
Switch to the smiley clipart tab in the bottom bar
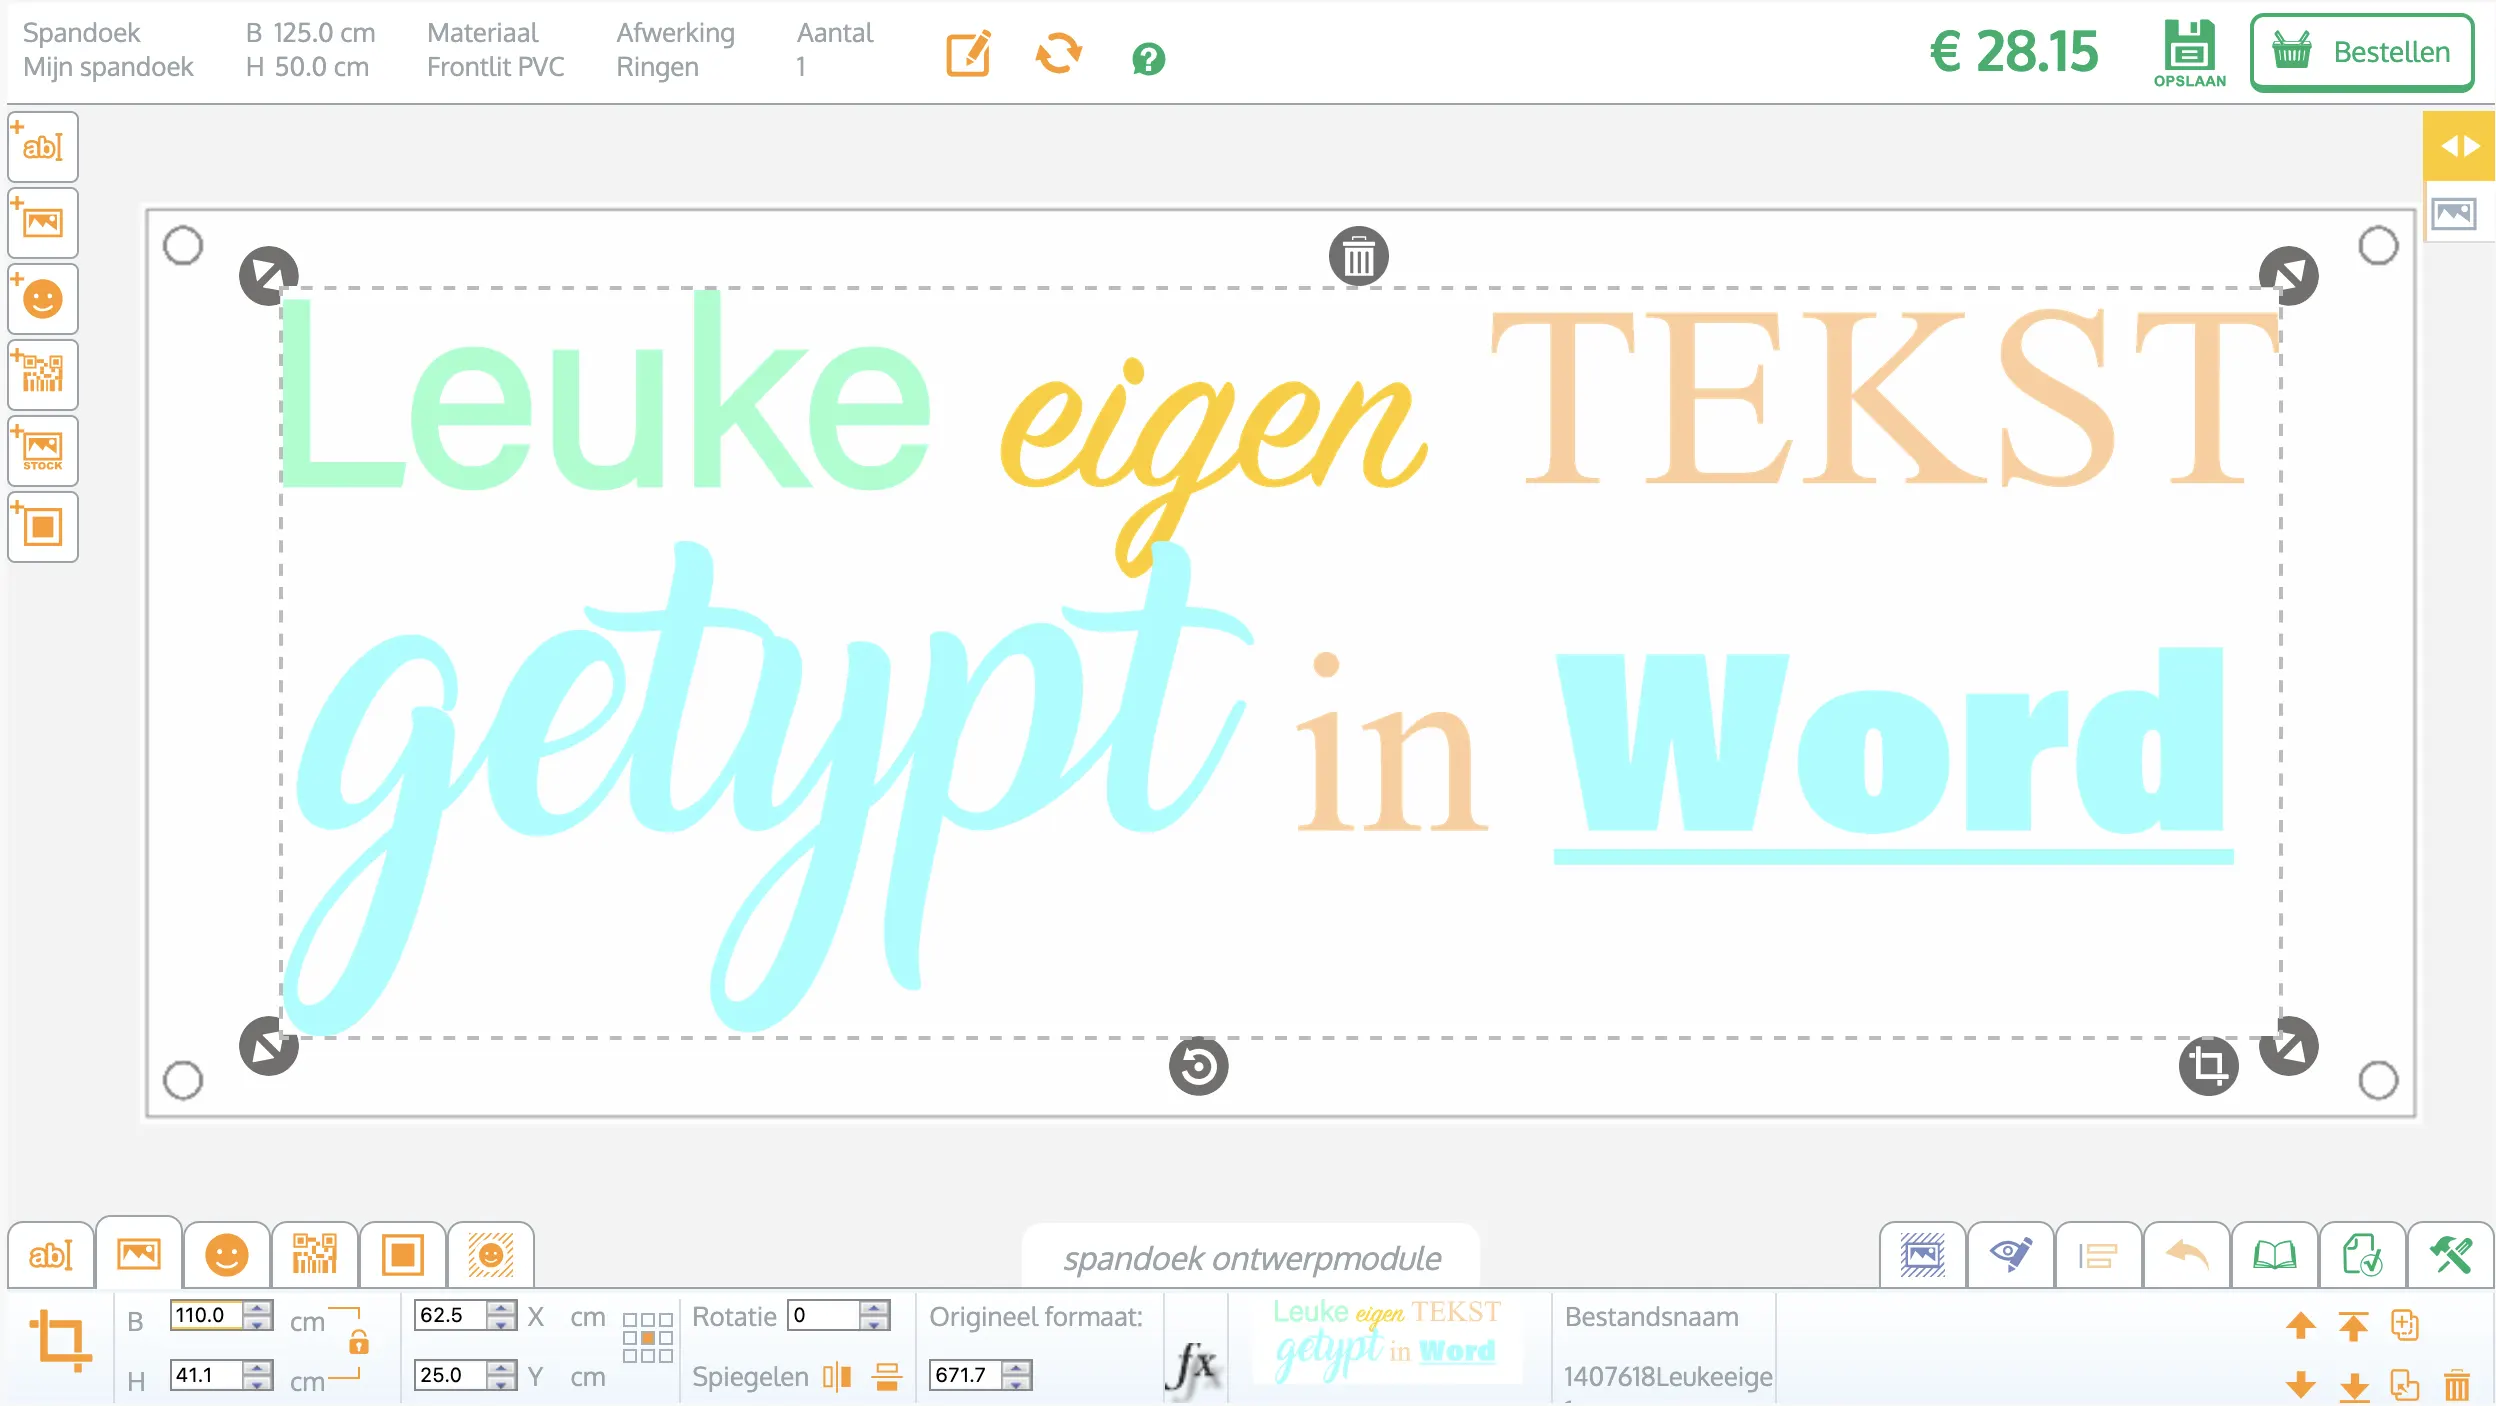click(x=227, y=1255)
